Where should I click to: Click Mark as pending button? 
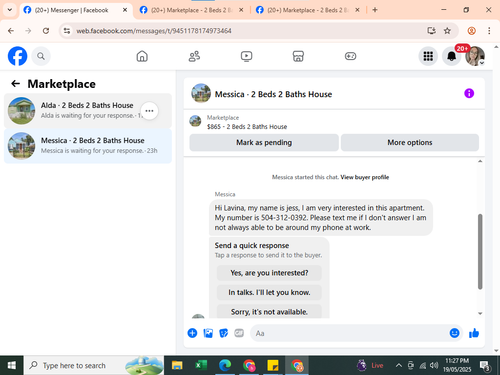264,143
